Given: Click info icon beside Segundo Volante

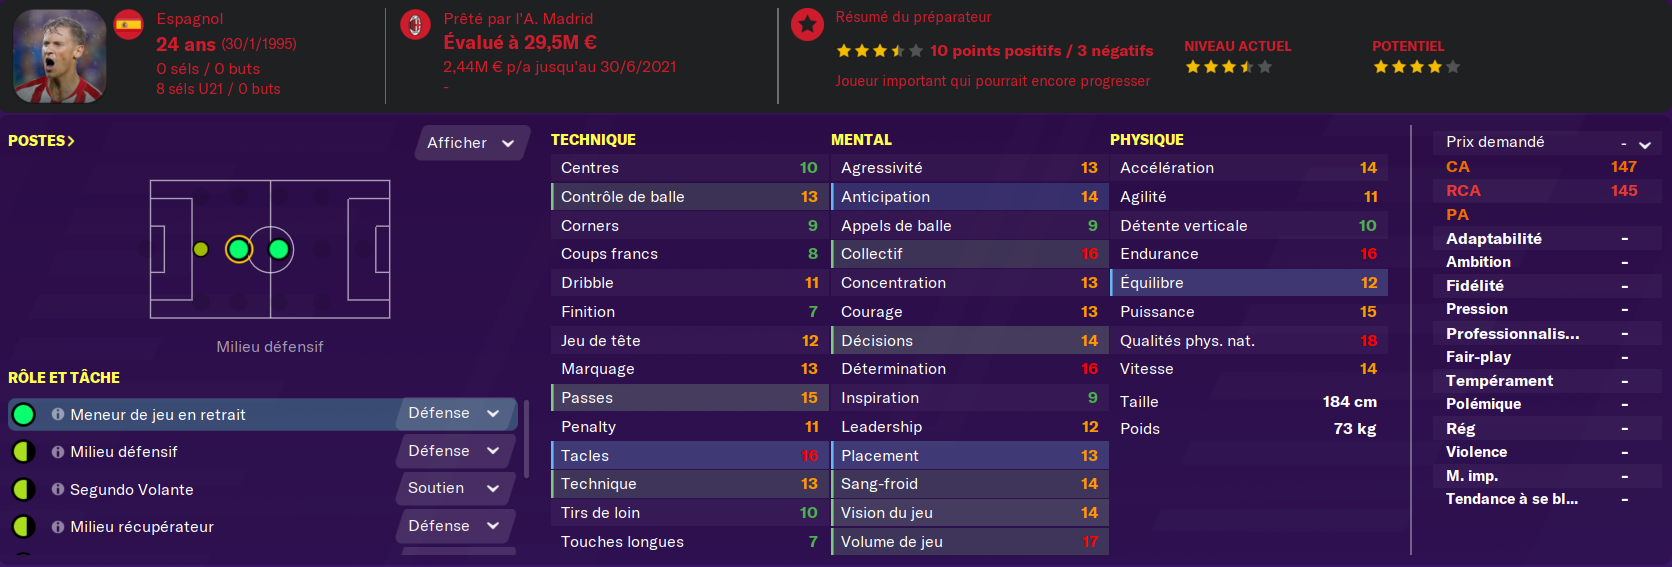Looking at the screenshot, I should [x=58, y=489].
